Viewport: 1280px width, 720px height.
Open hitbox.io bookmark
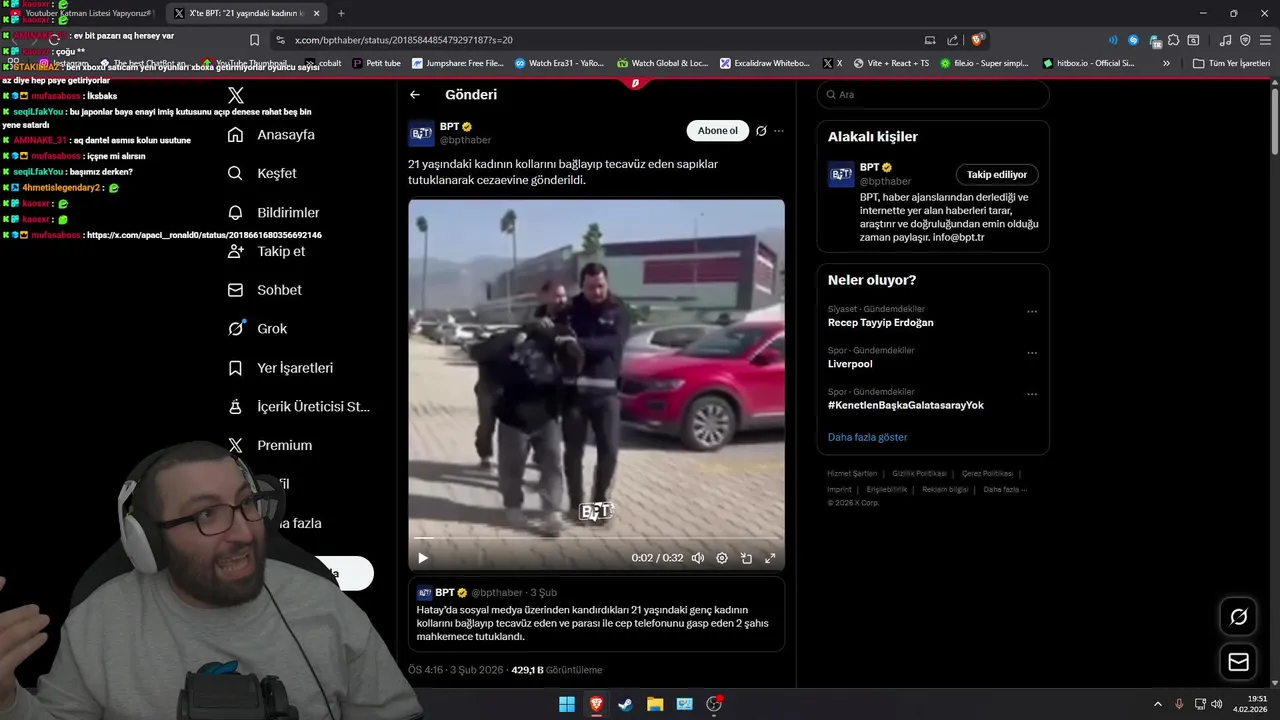[1088, 63]
